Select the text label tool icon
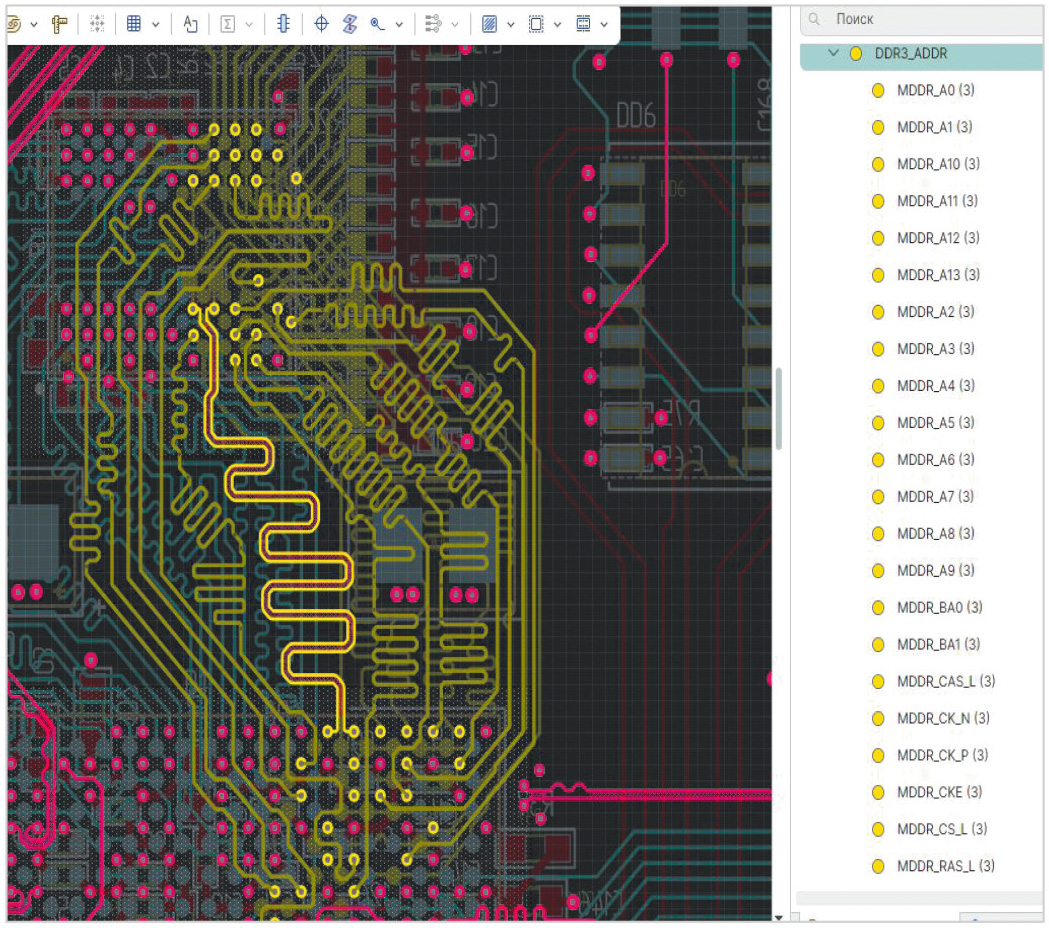Viewport: 1049px width, 928px height. click(x=190, y=24)
